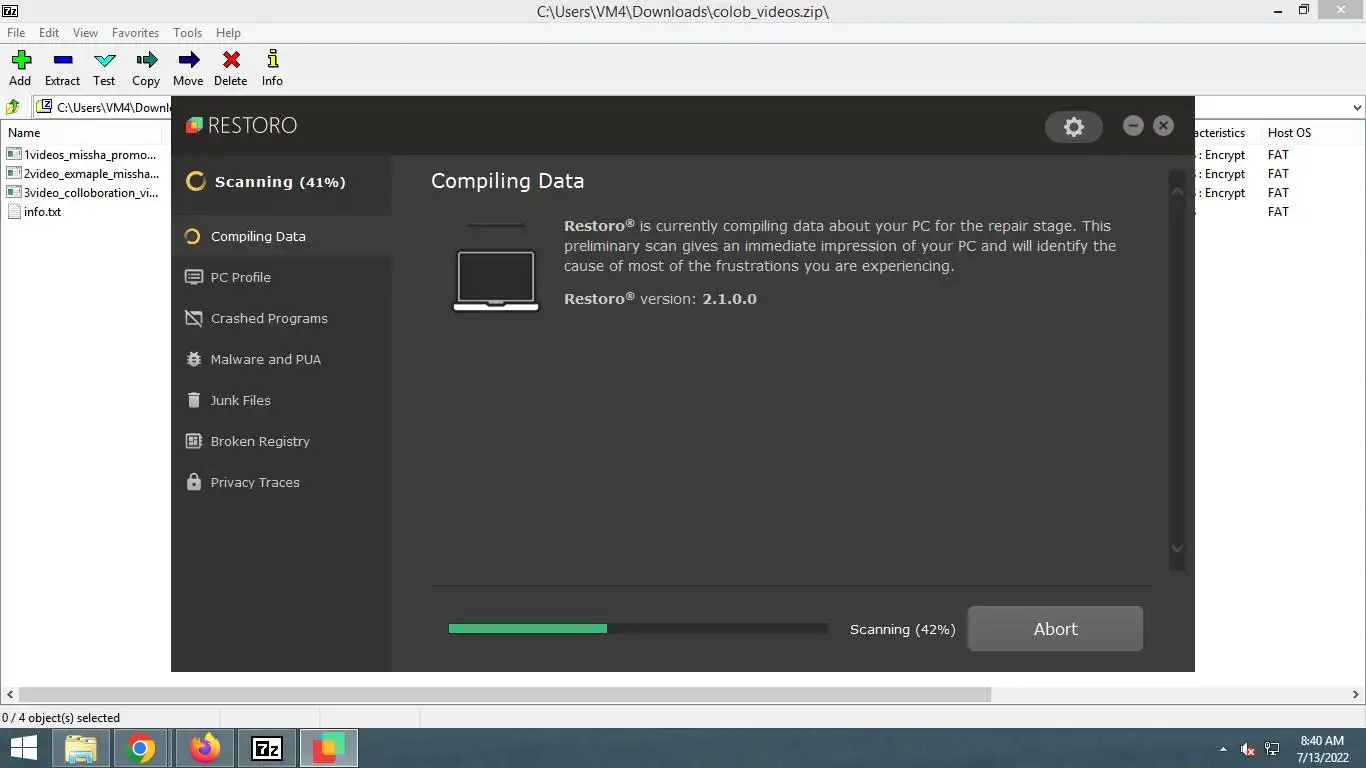Viewport: 1366px width, 768px height.
Task: Click the 0 / 4 object(s) selected status
Action: [x=61, y=718]
